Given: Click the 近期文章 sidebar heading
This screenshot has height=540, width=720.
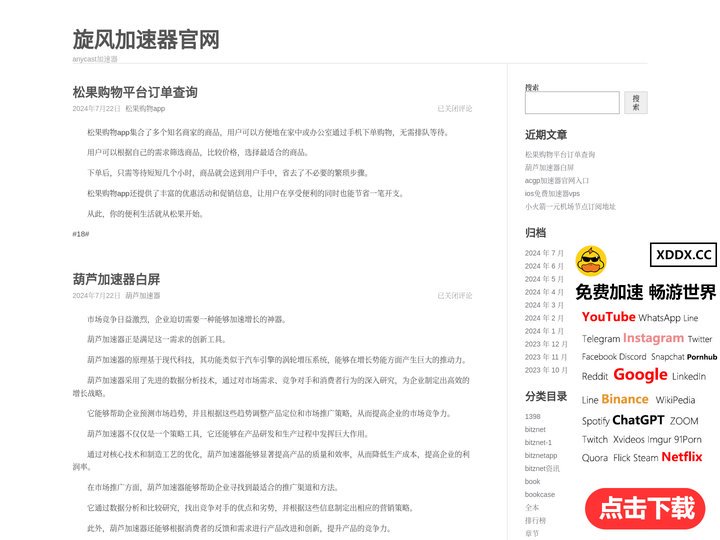Looking at the screenshot, I should coord(546,135).
